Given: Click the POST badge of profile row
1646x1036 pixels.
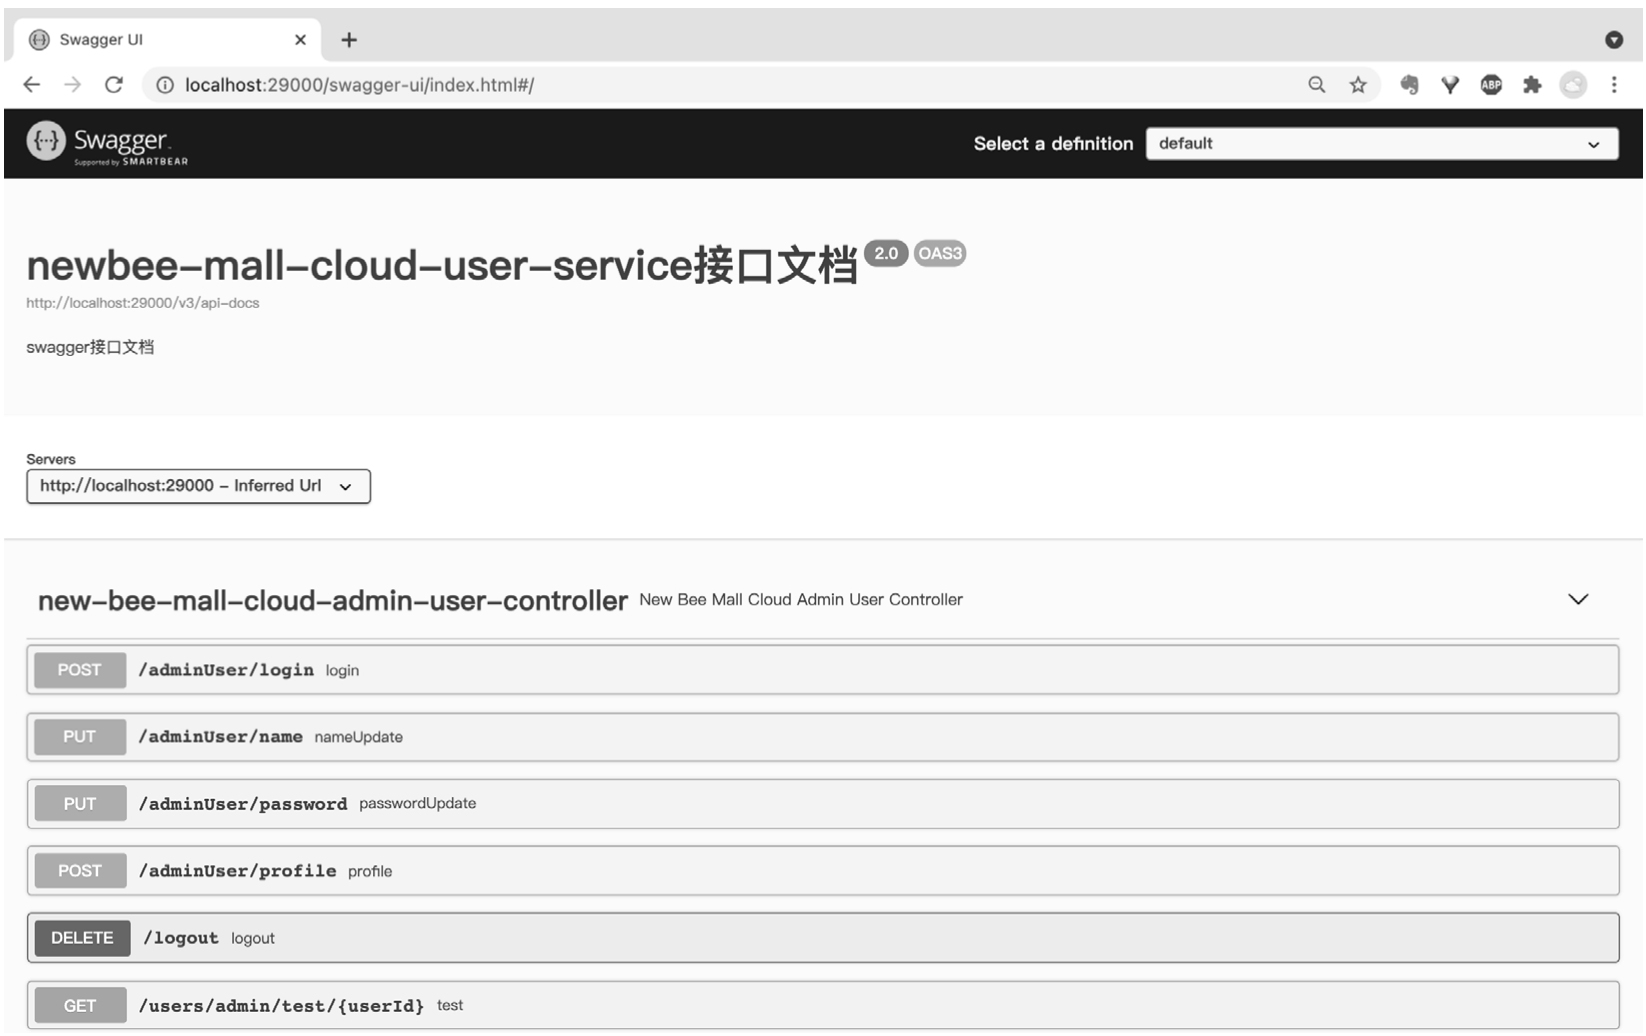Looking at the screenshot, I should pyautogui.click(x=80, y=871).
